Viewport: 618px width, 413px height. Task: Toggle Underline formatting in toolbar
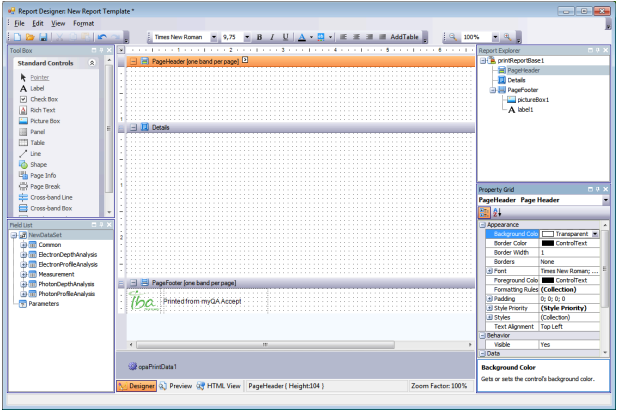pyautogui.click(x=285, y=37)
